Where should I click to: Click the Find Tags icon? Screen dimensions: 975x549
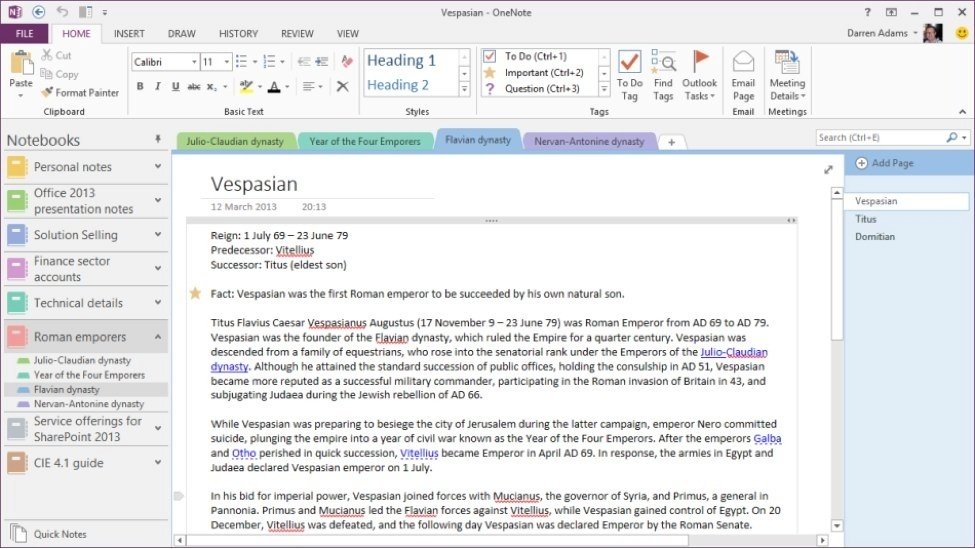pos(663,75)
